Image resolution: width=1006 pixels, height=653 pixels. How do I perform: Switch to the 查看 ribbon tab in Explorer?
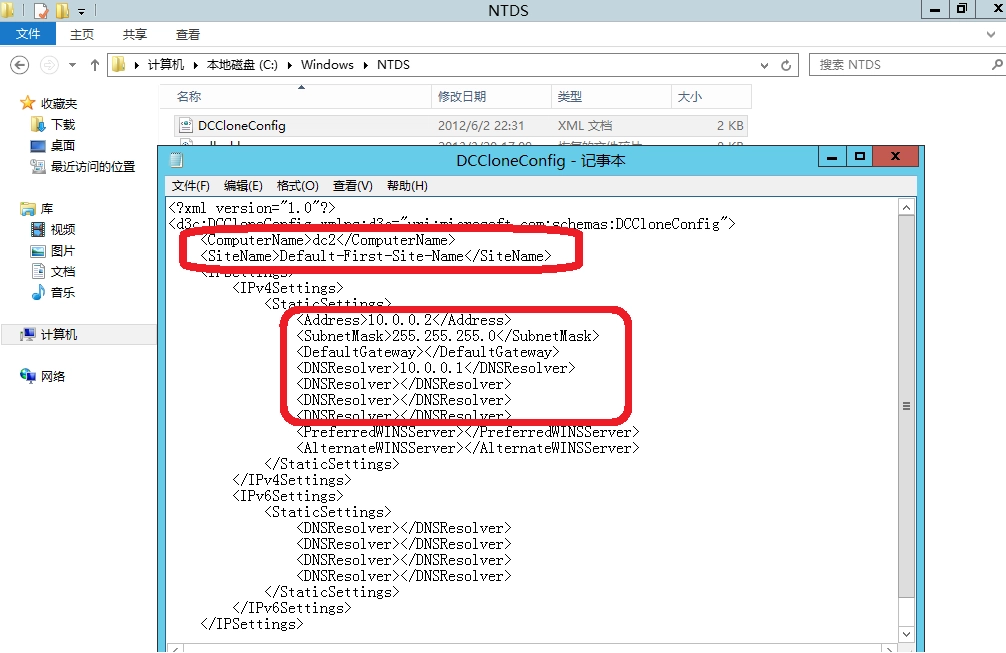click(x=187, y=34)
